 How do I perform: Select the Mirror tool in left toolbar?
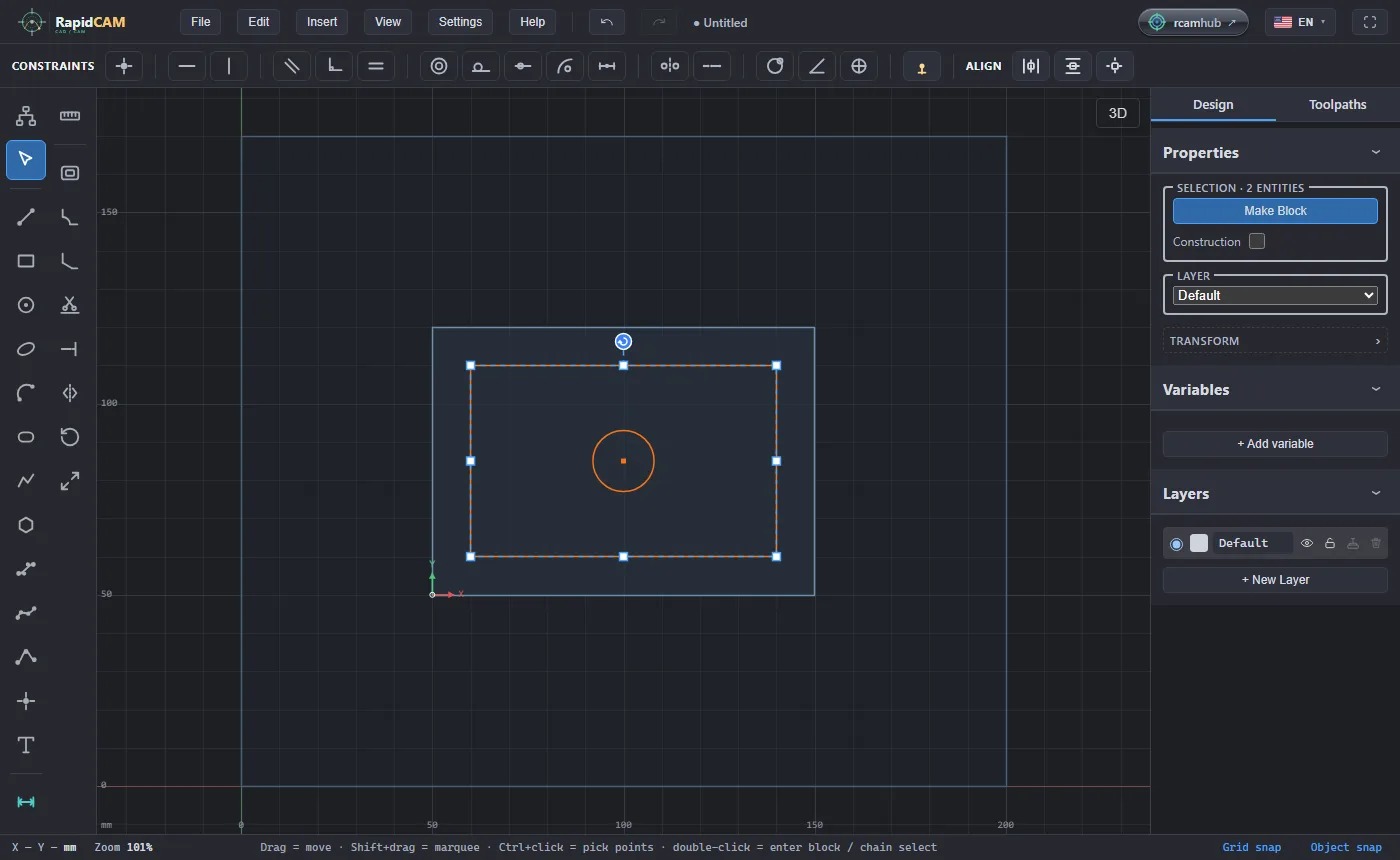[x=70, y=393]
